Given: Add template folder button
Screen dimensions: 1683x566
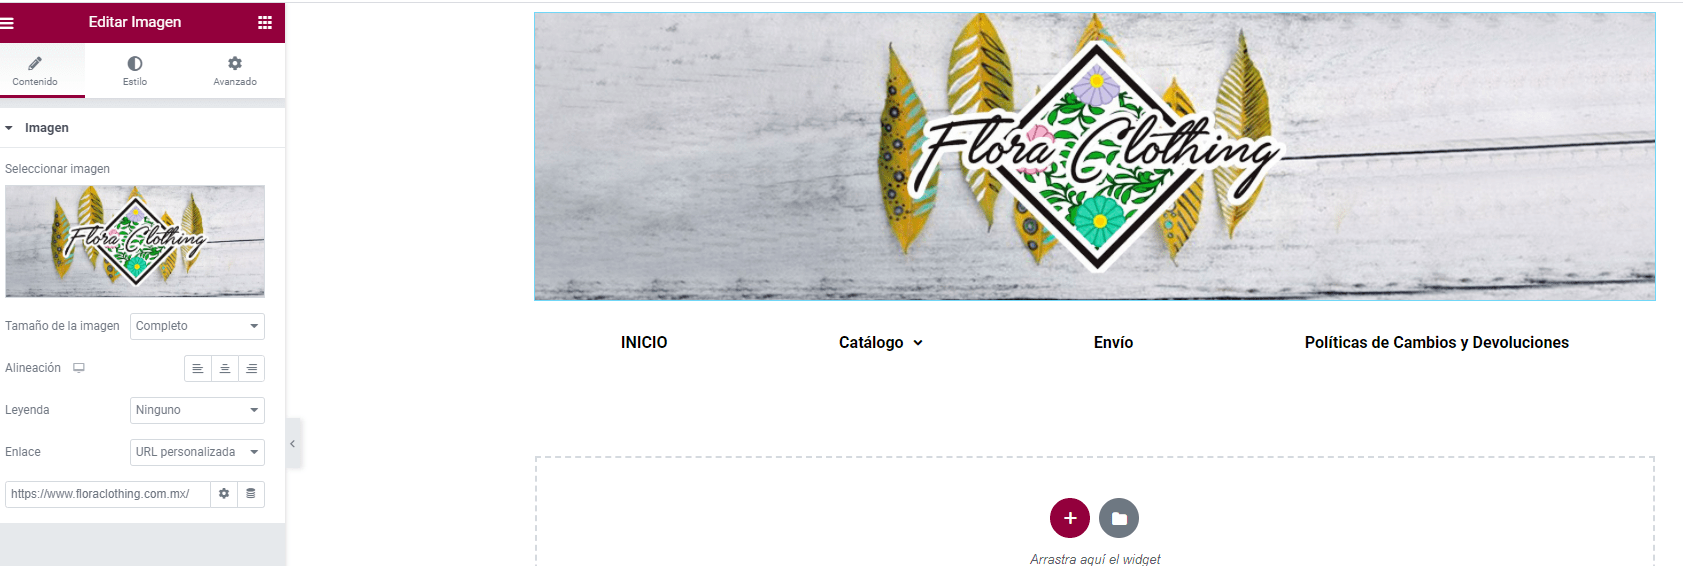Looking at the screenshot, I should [x=1119, y=518].
